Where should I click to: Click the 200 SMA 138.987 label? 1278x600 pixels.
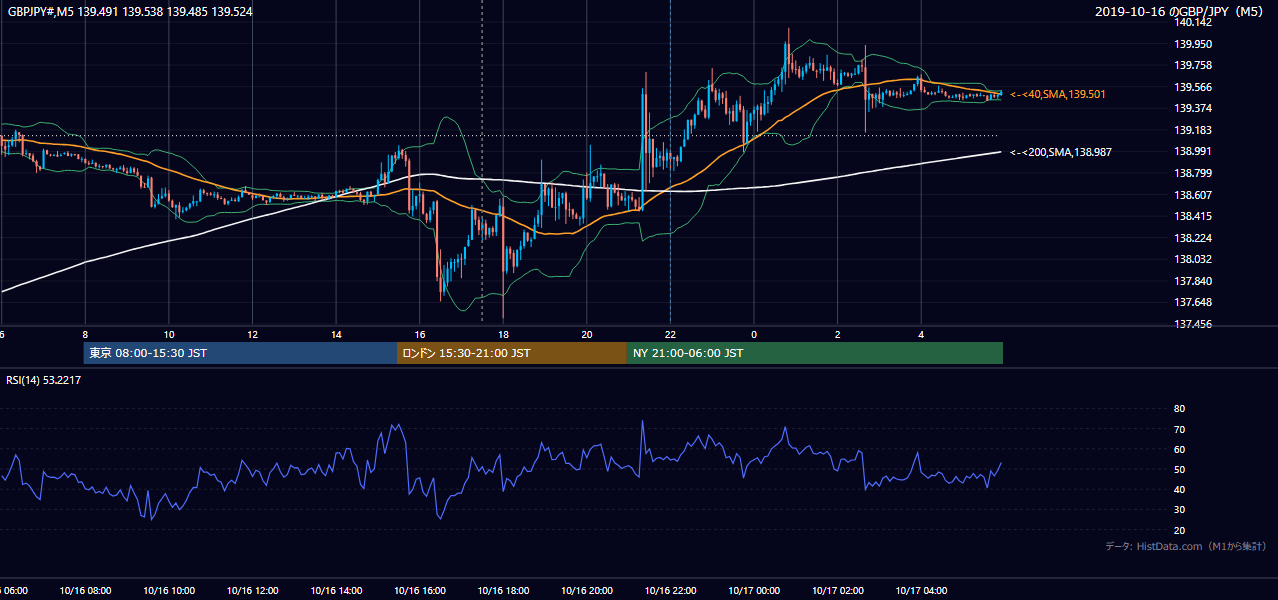click(1060, 152)
